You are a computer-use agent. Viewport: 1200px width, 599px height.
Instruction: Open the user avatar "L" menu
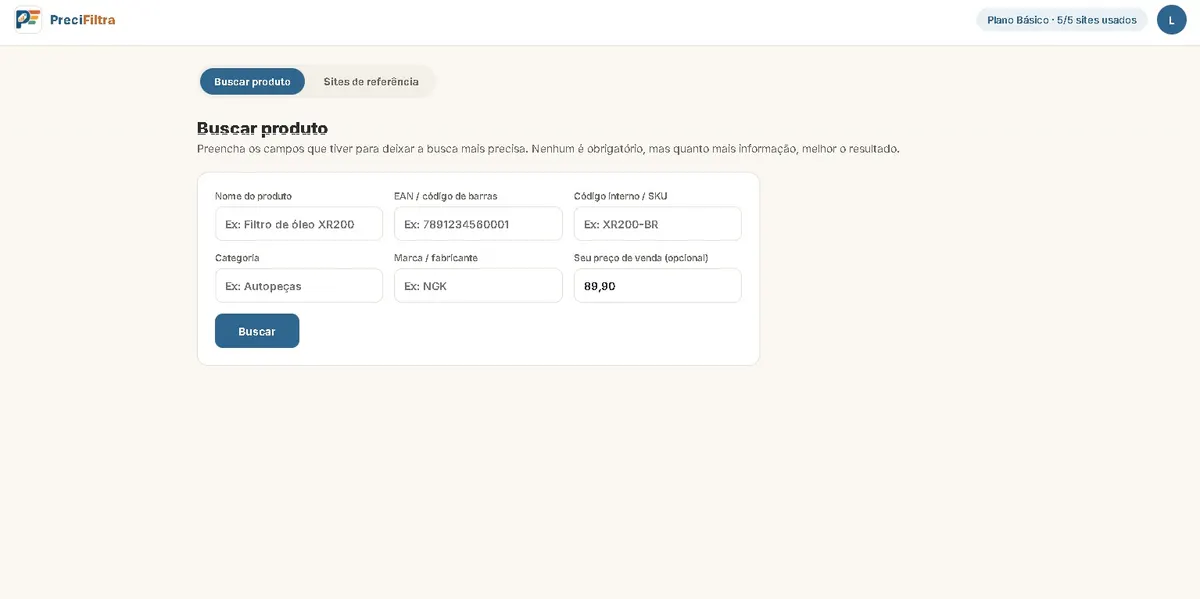pos(1171,20)
